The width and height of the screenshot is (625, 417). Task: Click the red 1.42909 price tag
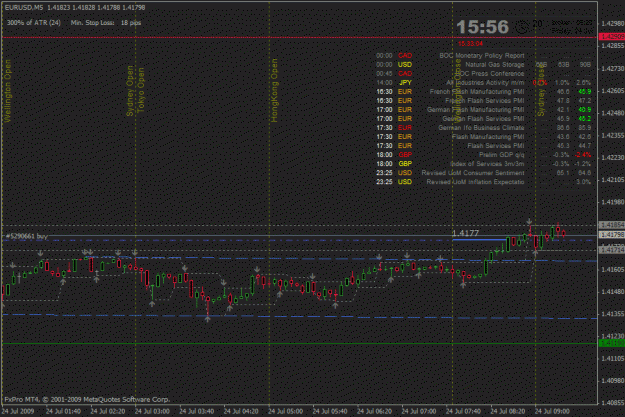pos(612,37)
